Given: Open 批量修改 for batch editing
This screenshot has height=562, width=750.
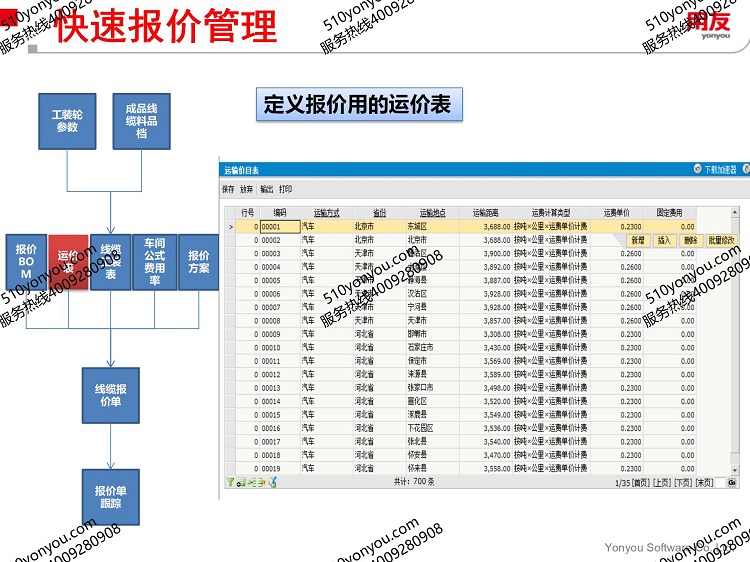Looking at the screenshot, I should pos(722,240).
